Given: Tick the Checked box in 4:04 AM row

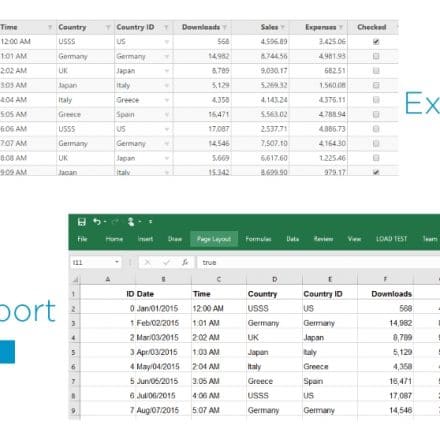Looking at the screenshot, I should tap(376, 100).
